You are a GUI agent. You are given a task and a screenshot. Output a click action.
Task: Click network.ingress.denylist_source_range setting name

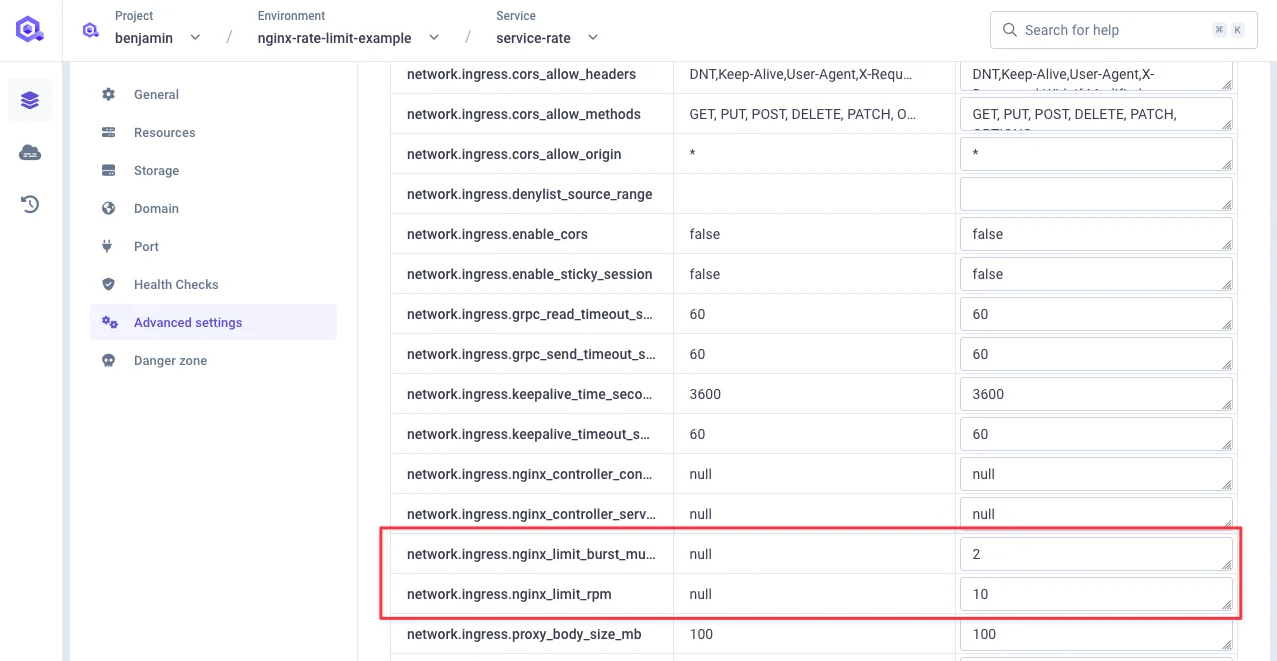[x=530, y=194]
